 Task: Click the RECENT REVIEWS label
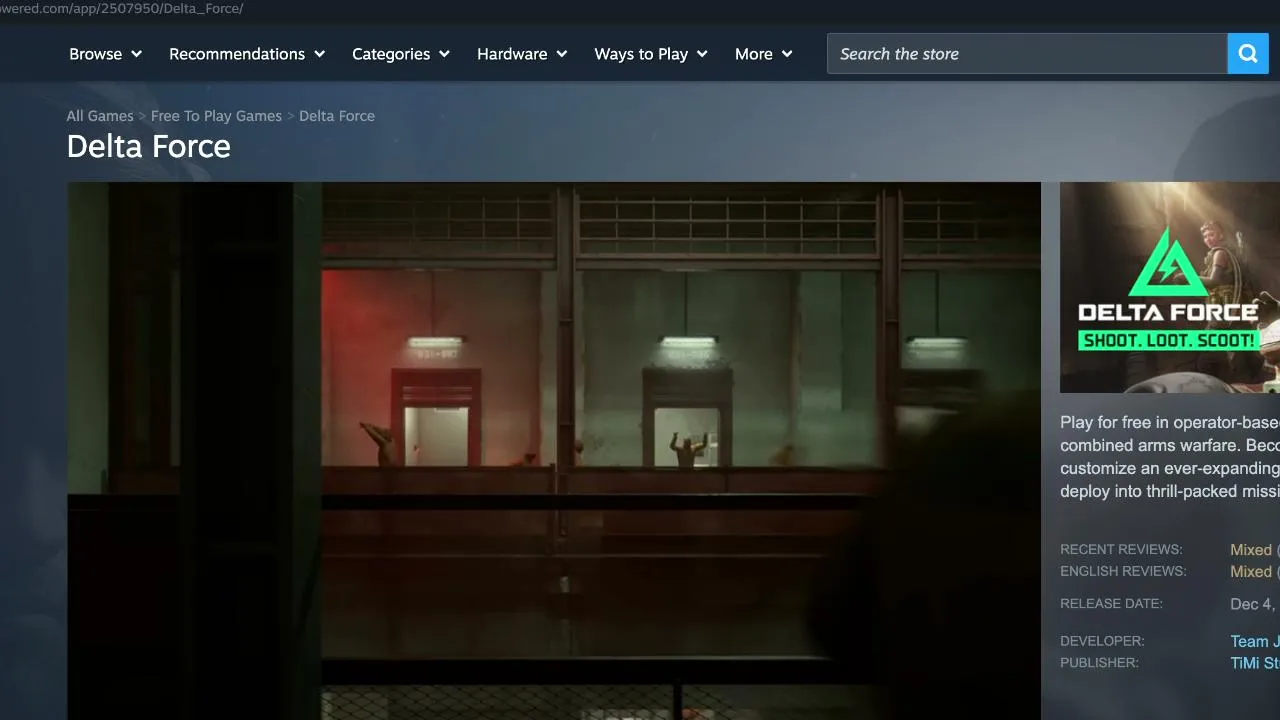pos(1121,550)
